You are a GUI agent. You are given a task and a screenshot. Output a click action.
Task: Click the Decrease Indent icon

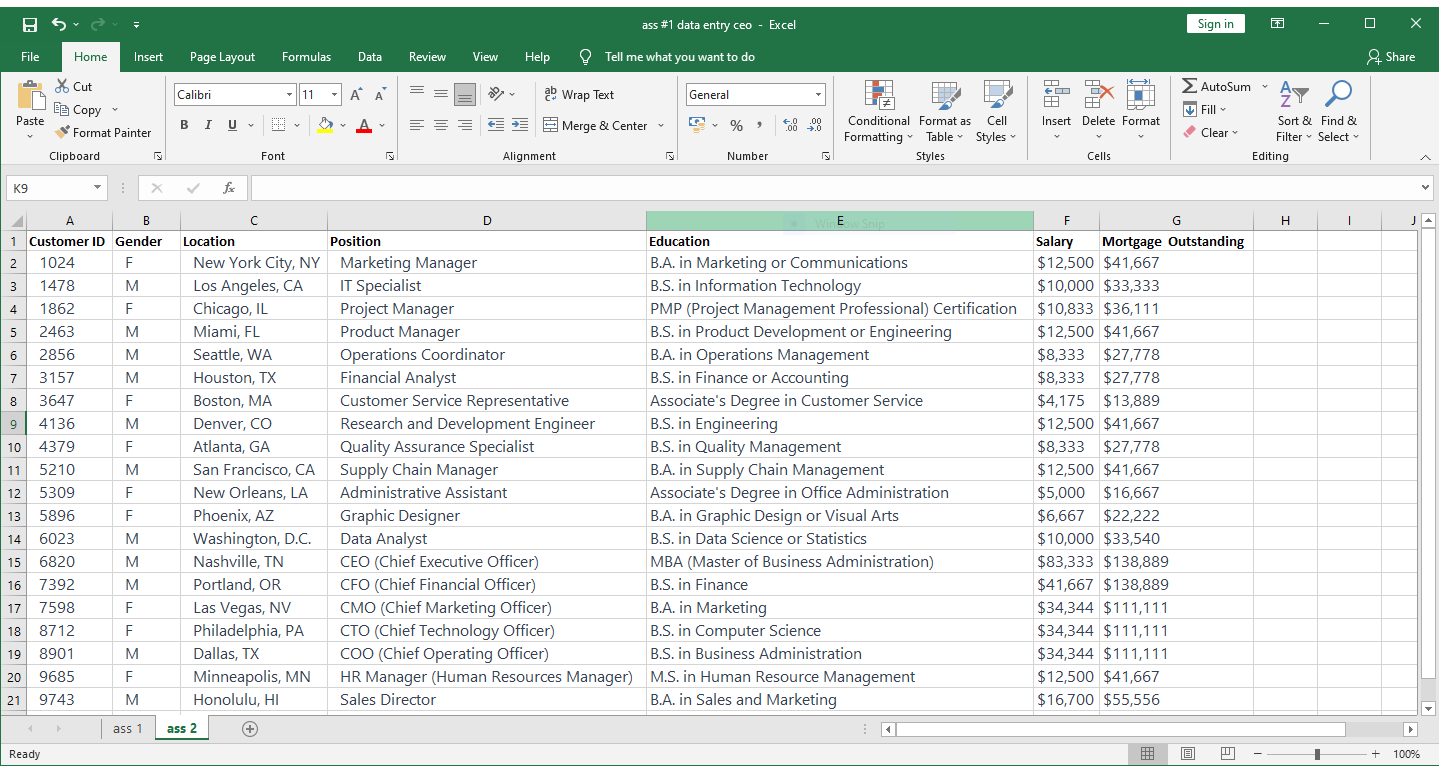[x=496, y=125]
